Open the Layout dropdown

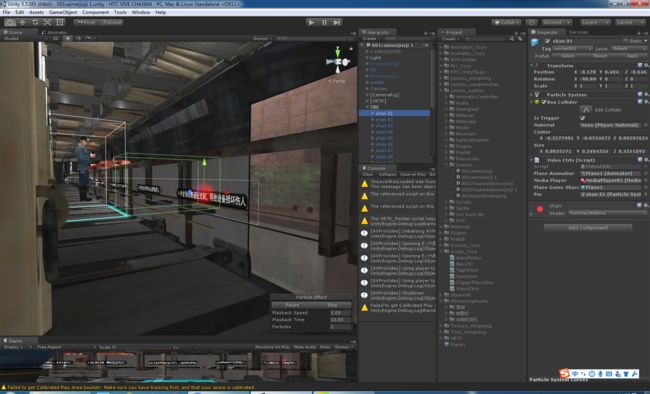pos(630,22)
